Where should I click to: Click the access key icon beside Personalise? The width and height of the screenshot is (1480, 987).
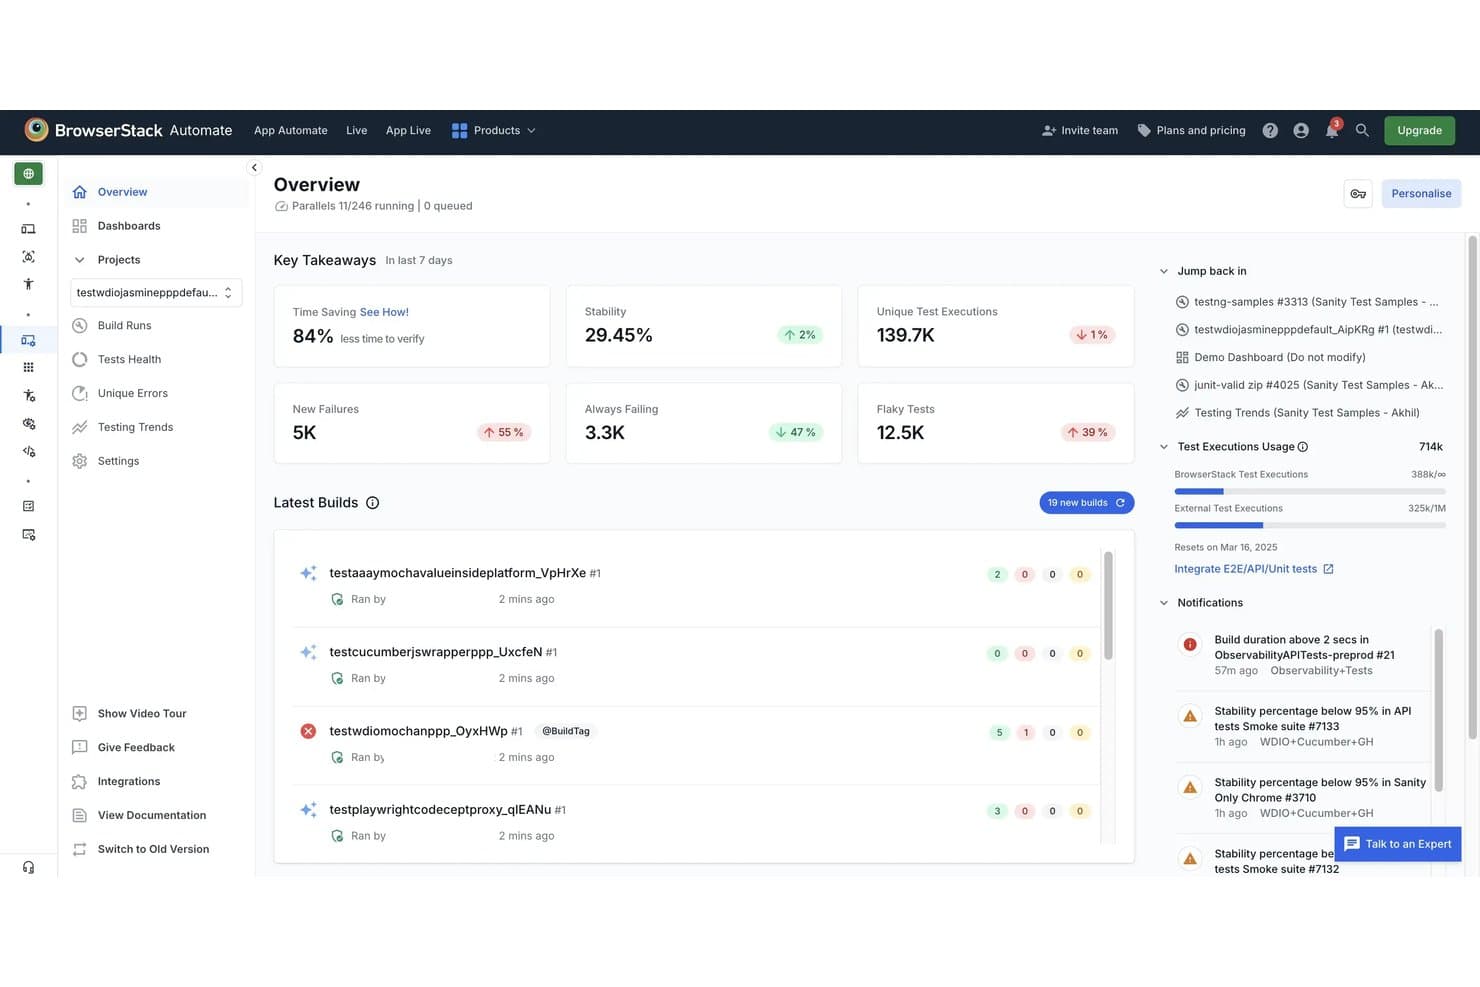click(1358, 194)
